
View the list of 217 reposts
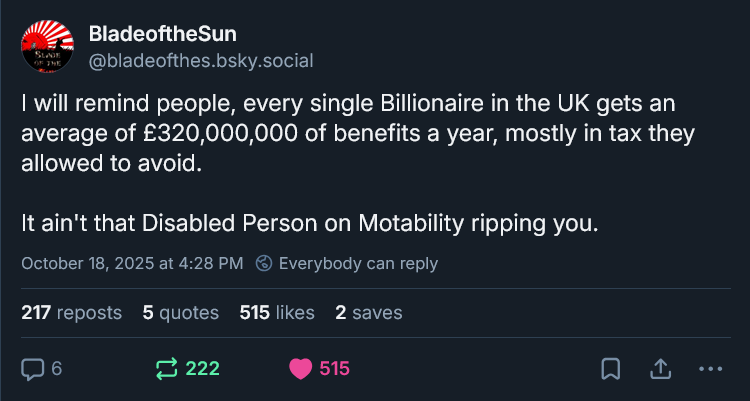pyautogui.click(x=71, y=313)
